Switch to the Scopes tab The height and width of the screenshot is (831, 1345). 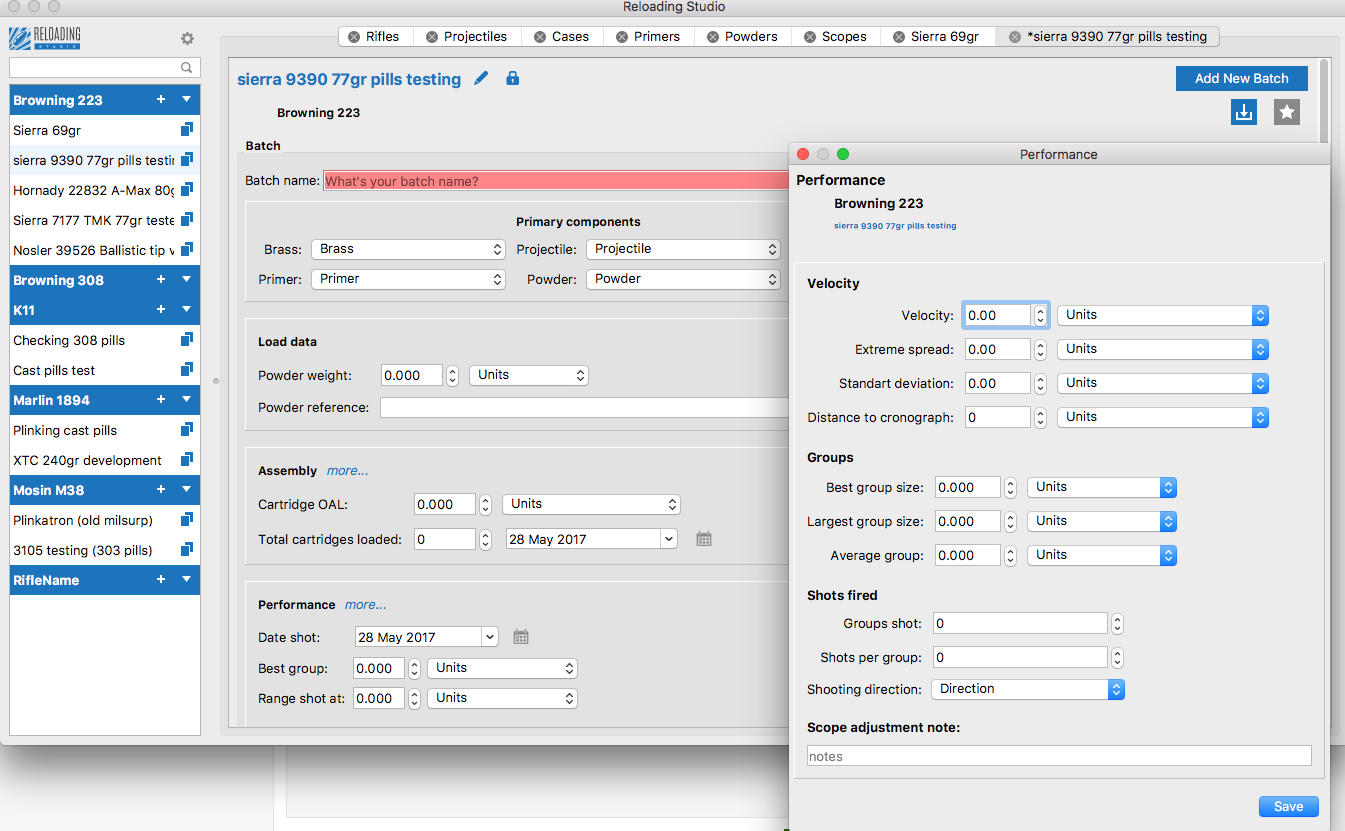click(834, 36)
